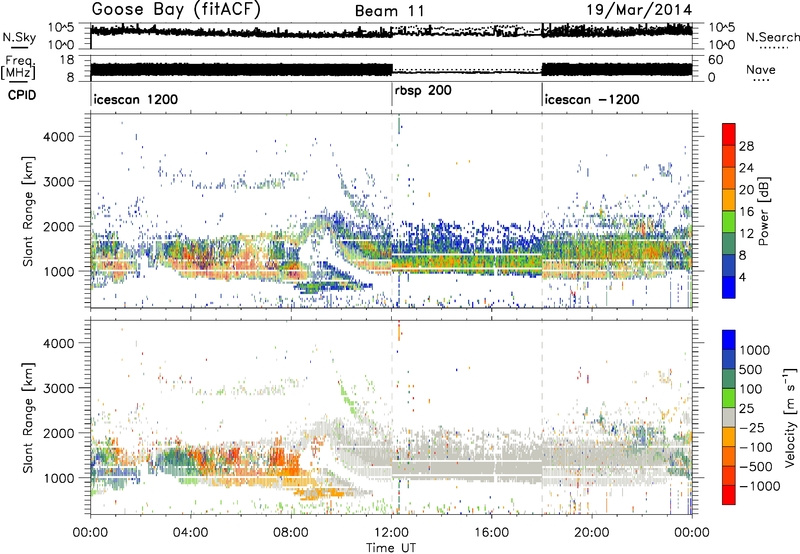Click 'Slant Range [km]' label of velocity panel
The height and width of the screenshot is (554, 800).
[29, 417]
